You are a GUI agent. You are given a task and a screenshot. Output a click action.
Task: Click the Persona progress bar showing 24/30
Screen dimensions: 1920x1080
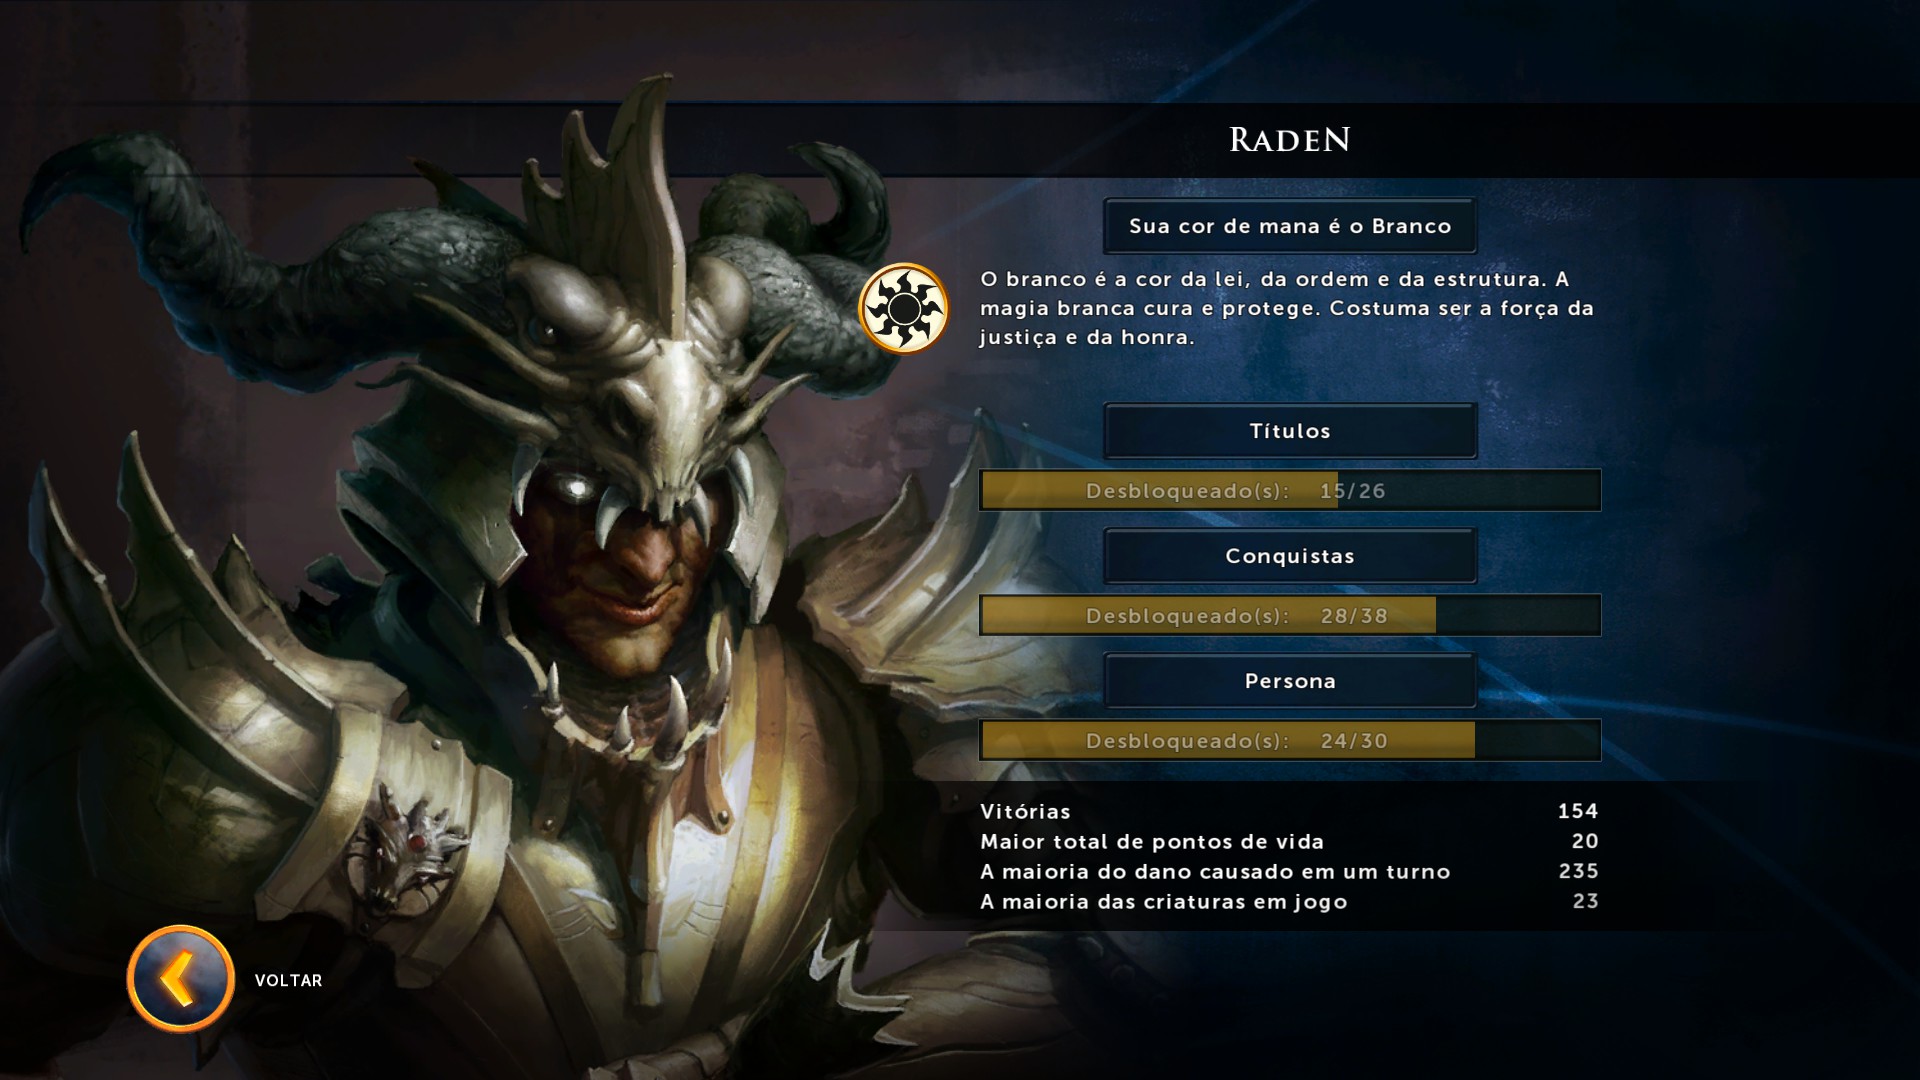pos(1290,740)
